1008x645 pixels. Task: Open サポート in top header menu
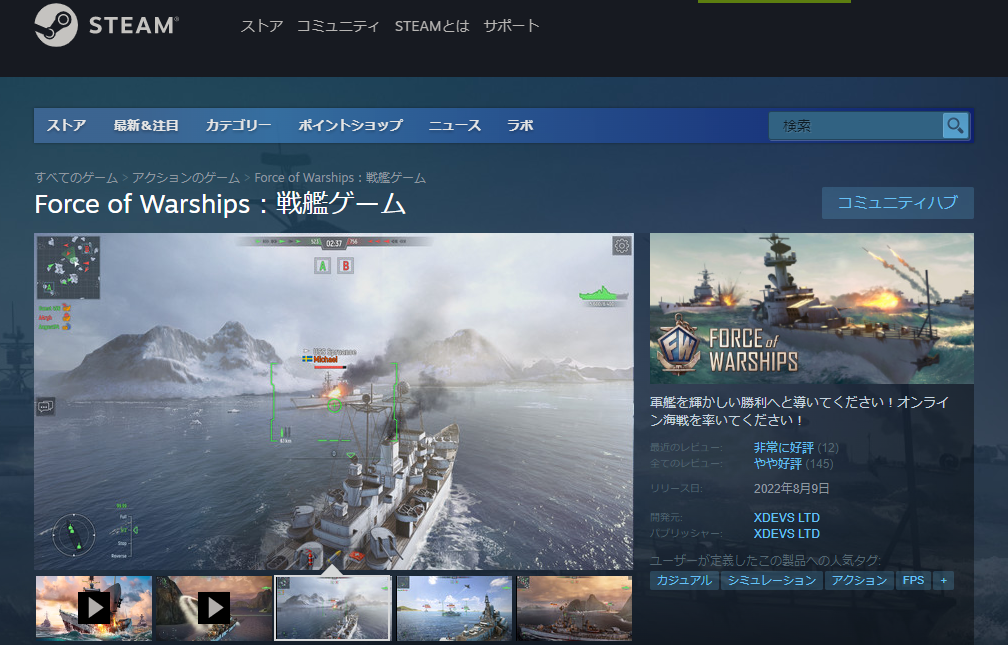tap(511, 26)
